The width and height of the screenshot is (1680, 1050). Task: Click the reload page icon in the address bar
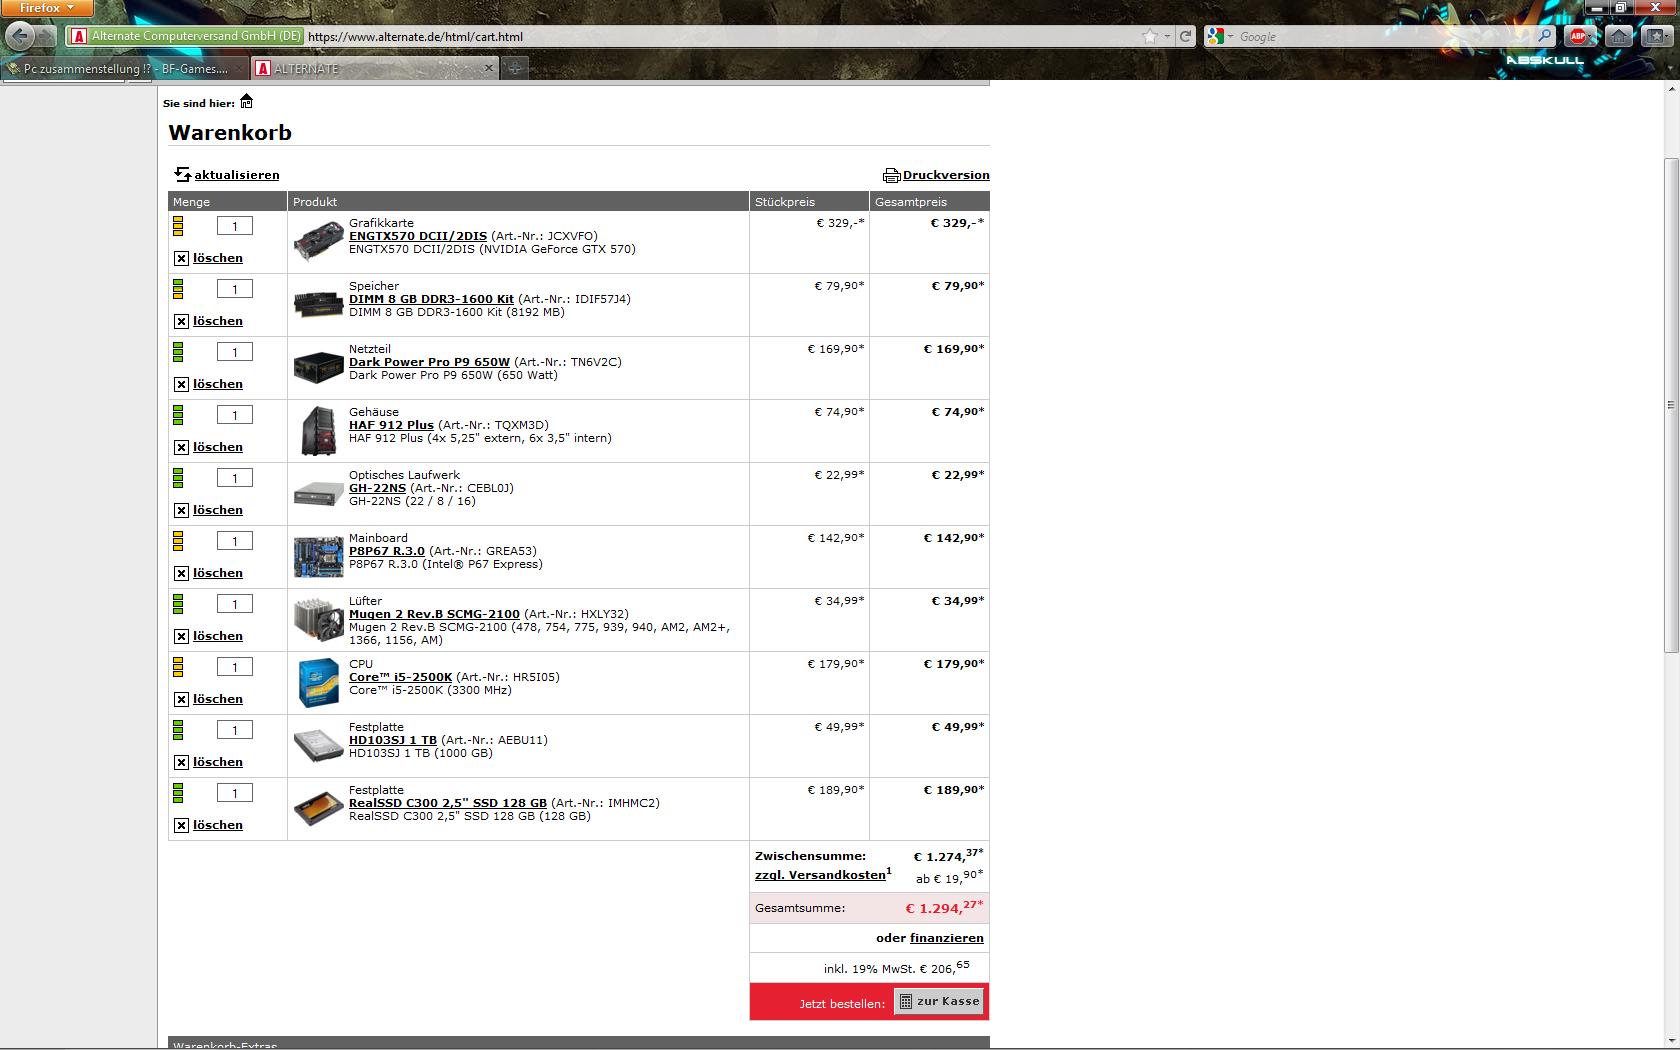point(1185,36)
